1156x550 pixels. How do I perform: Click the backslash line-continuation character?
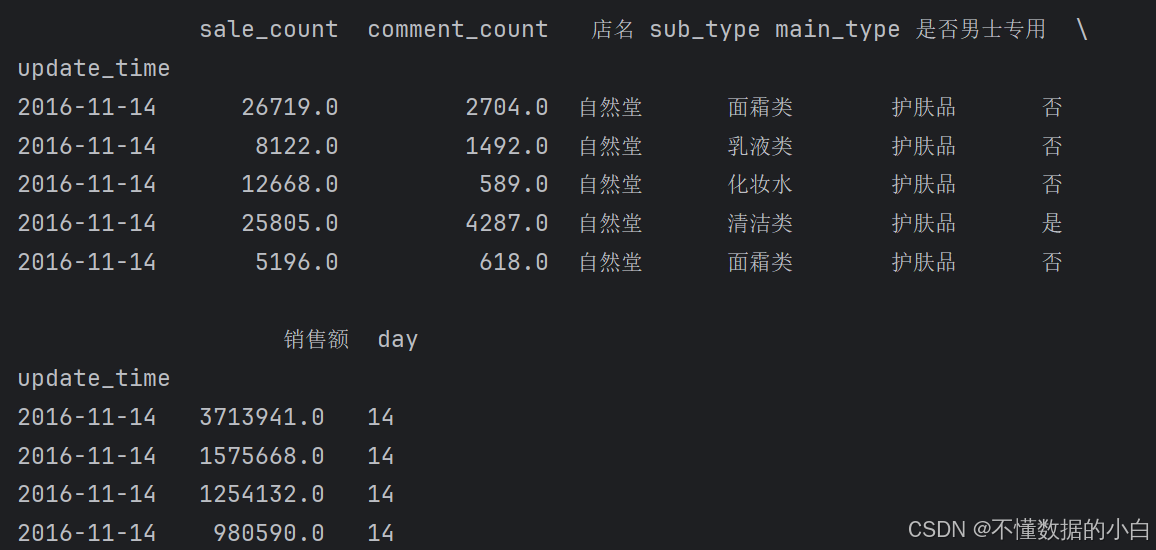(x=1082, y=29)
